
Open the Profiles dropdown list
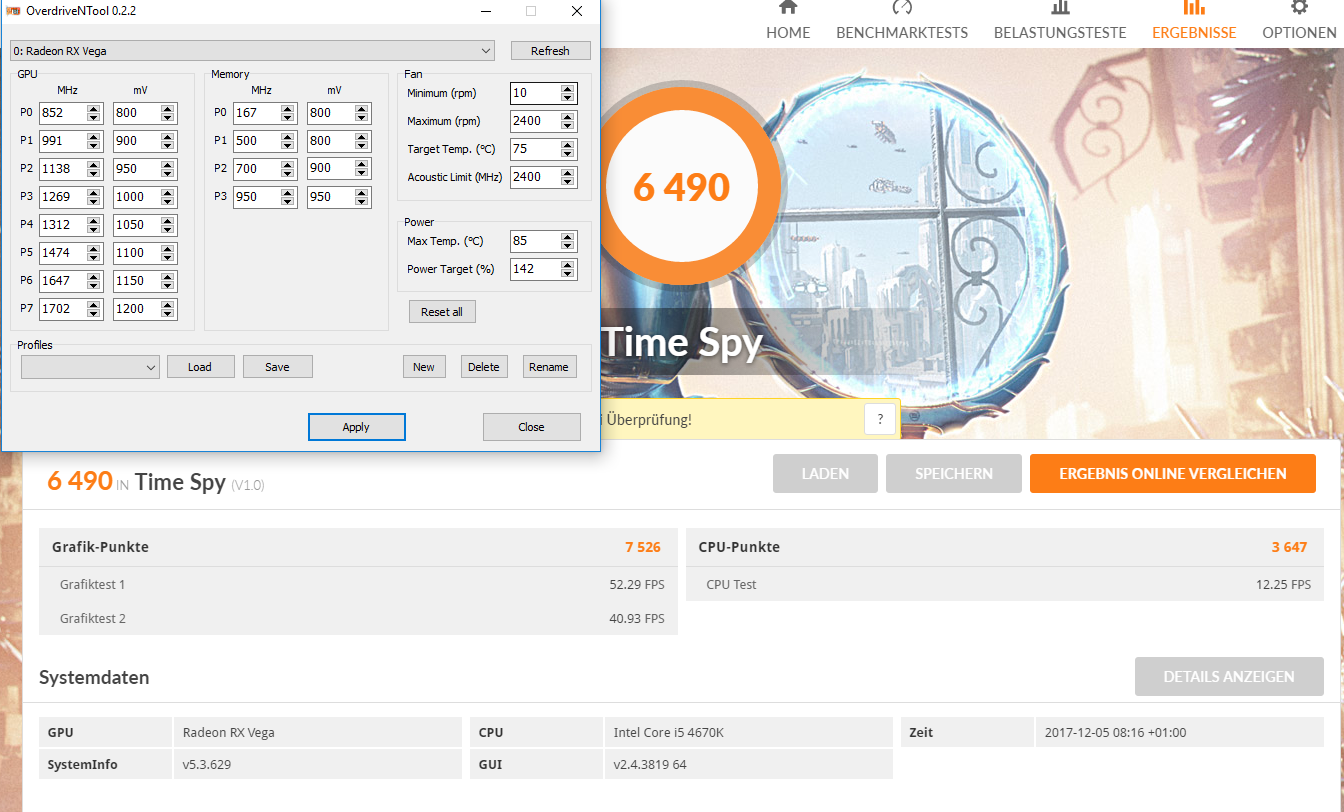point(90,367)
